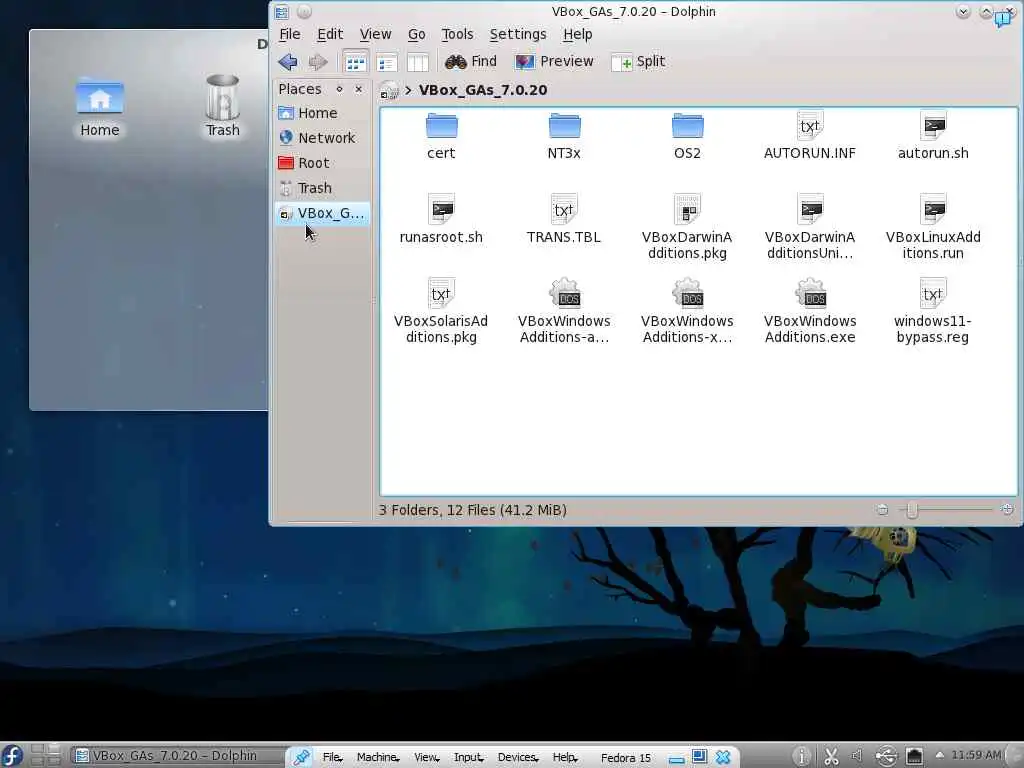Open the virtual desktop pager in the taskbar
The height and width of the screenshot is (768, 1024).
(46, 756)
